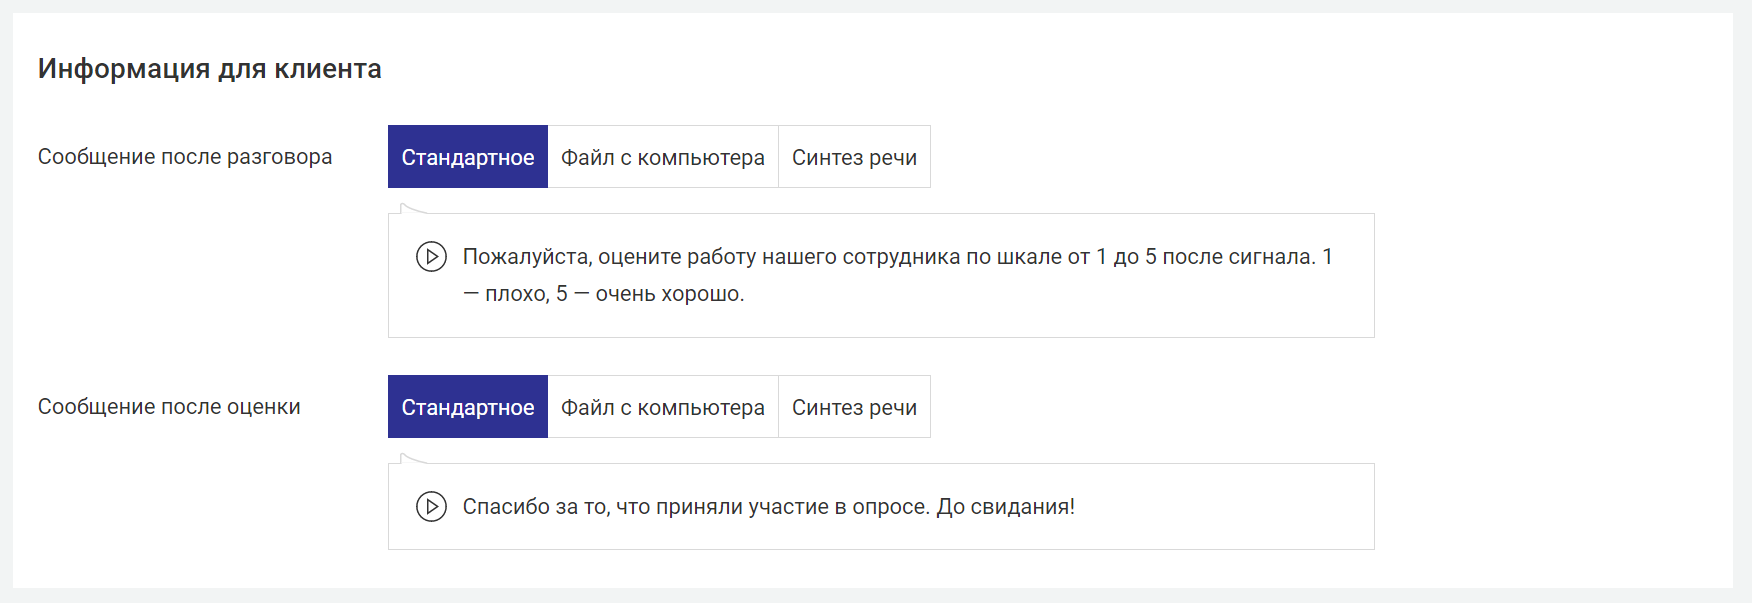Play the standard after-rating thank-you message
1752x603 pixels.
coord(431,507)
